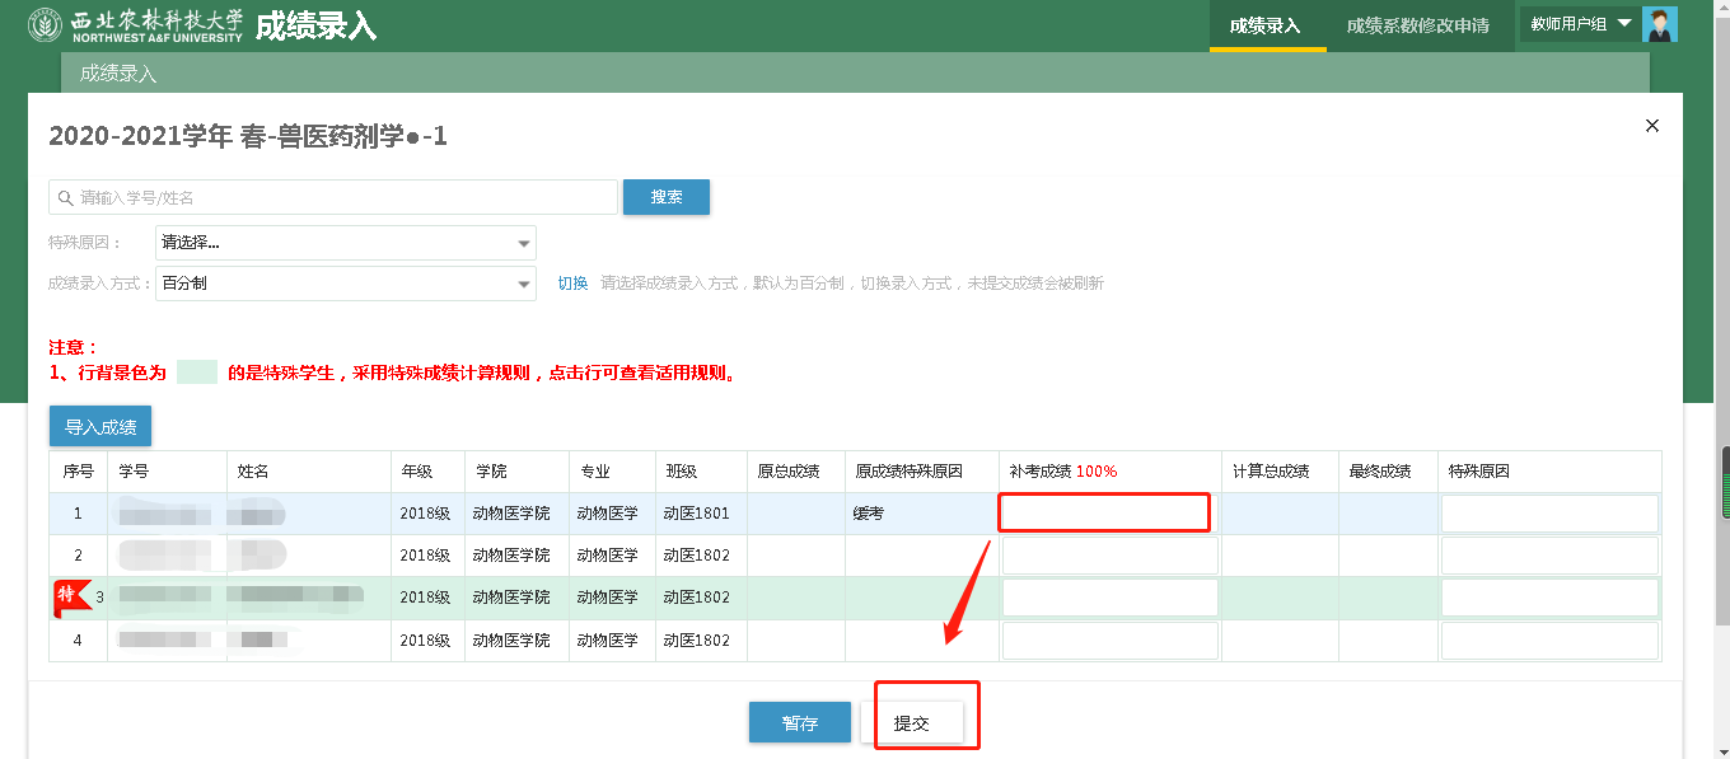The image size is (1730, 760).
Task: Click the university logo emblem
Action: click(x=45, y=25)
